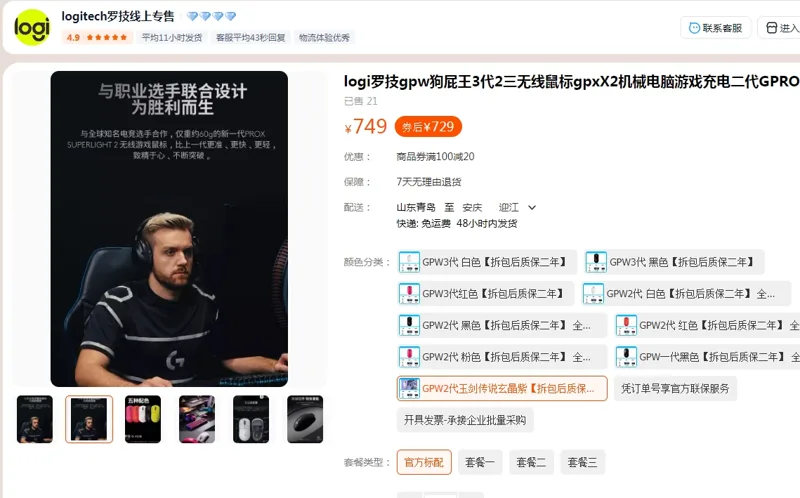
Task: Select the first gallery thumbnail
Action: (35, 419)
